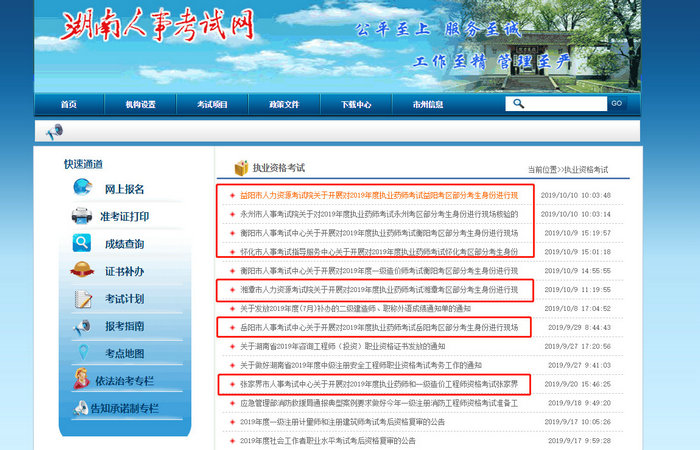Click the site search input field
Screen dimensions: 700x450
pos(554,104)
